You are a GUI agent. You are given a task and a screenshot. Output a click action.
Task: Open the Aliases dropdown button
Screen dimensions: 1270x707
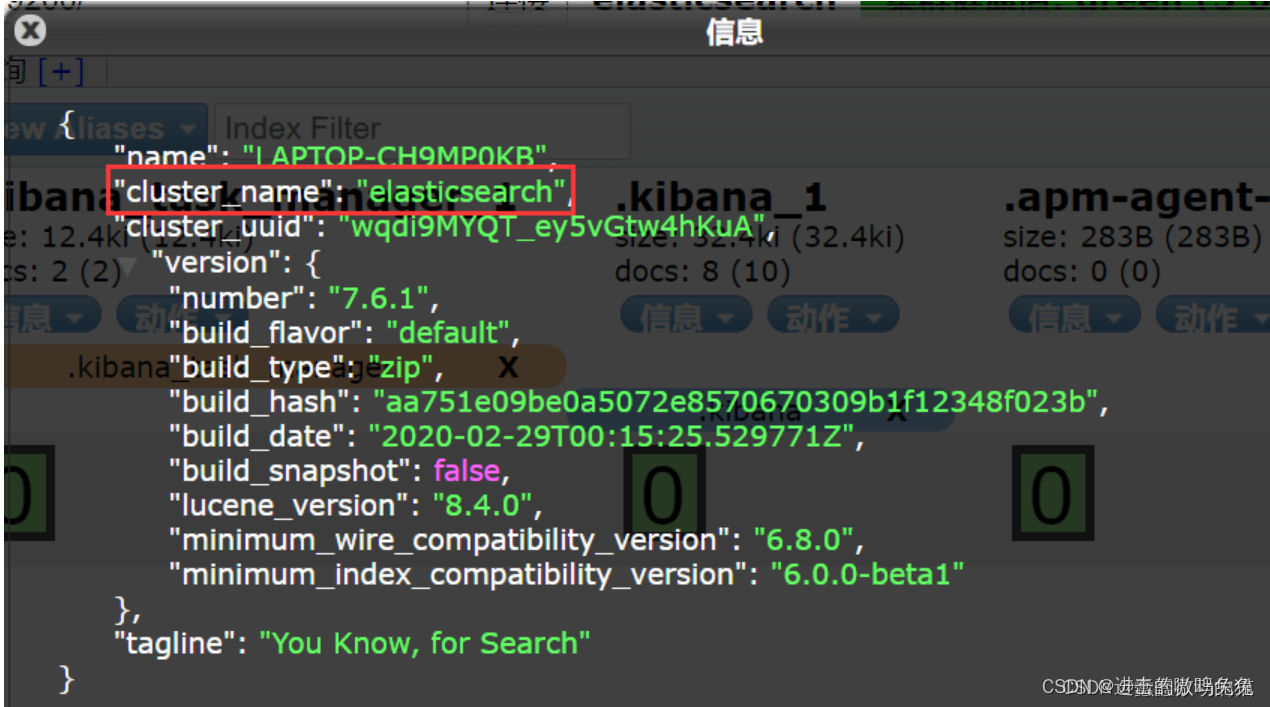point(104,129)
